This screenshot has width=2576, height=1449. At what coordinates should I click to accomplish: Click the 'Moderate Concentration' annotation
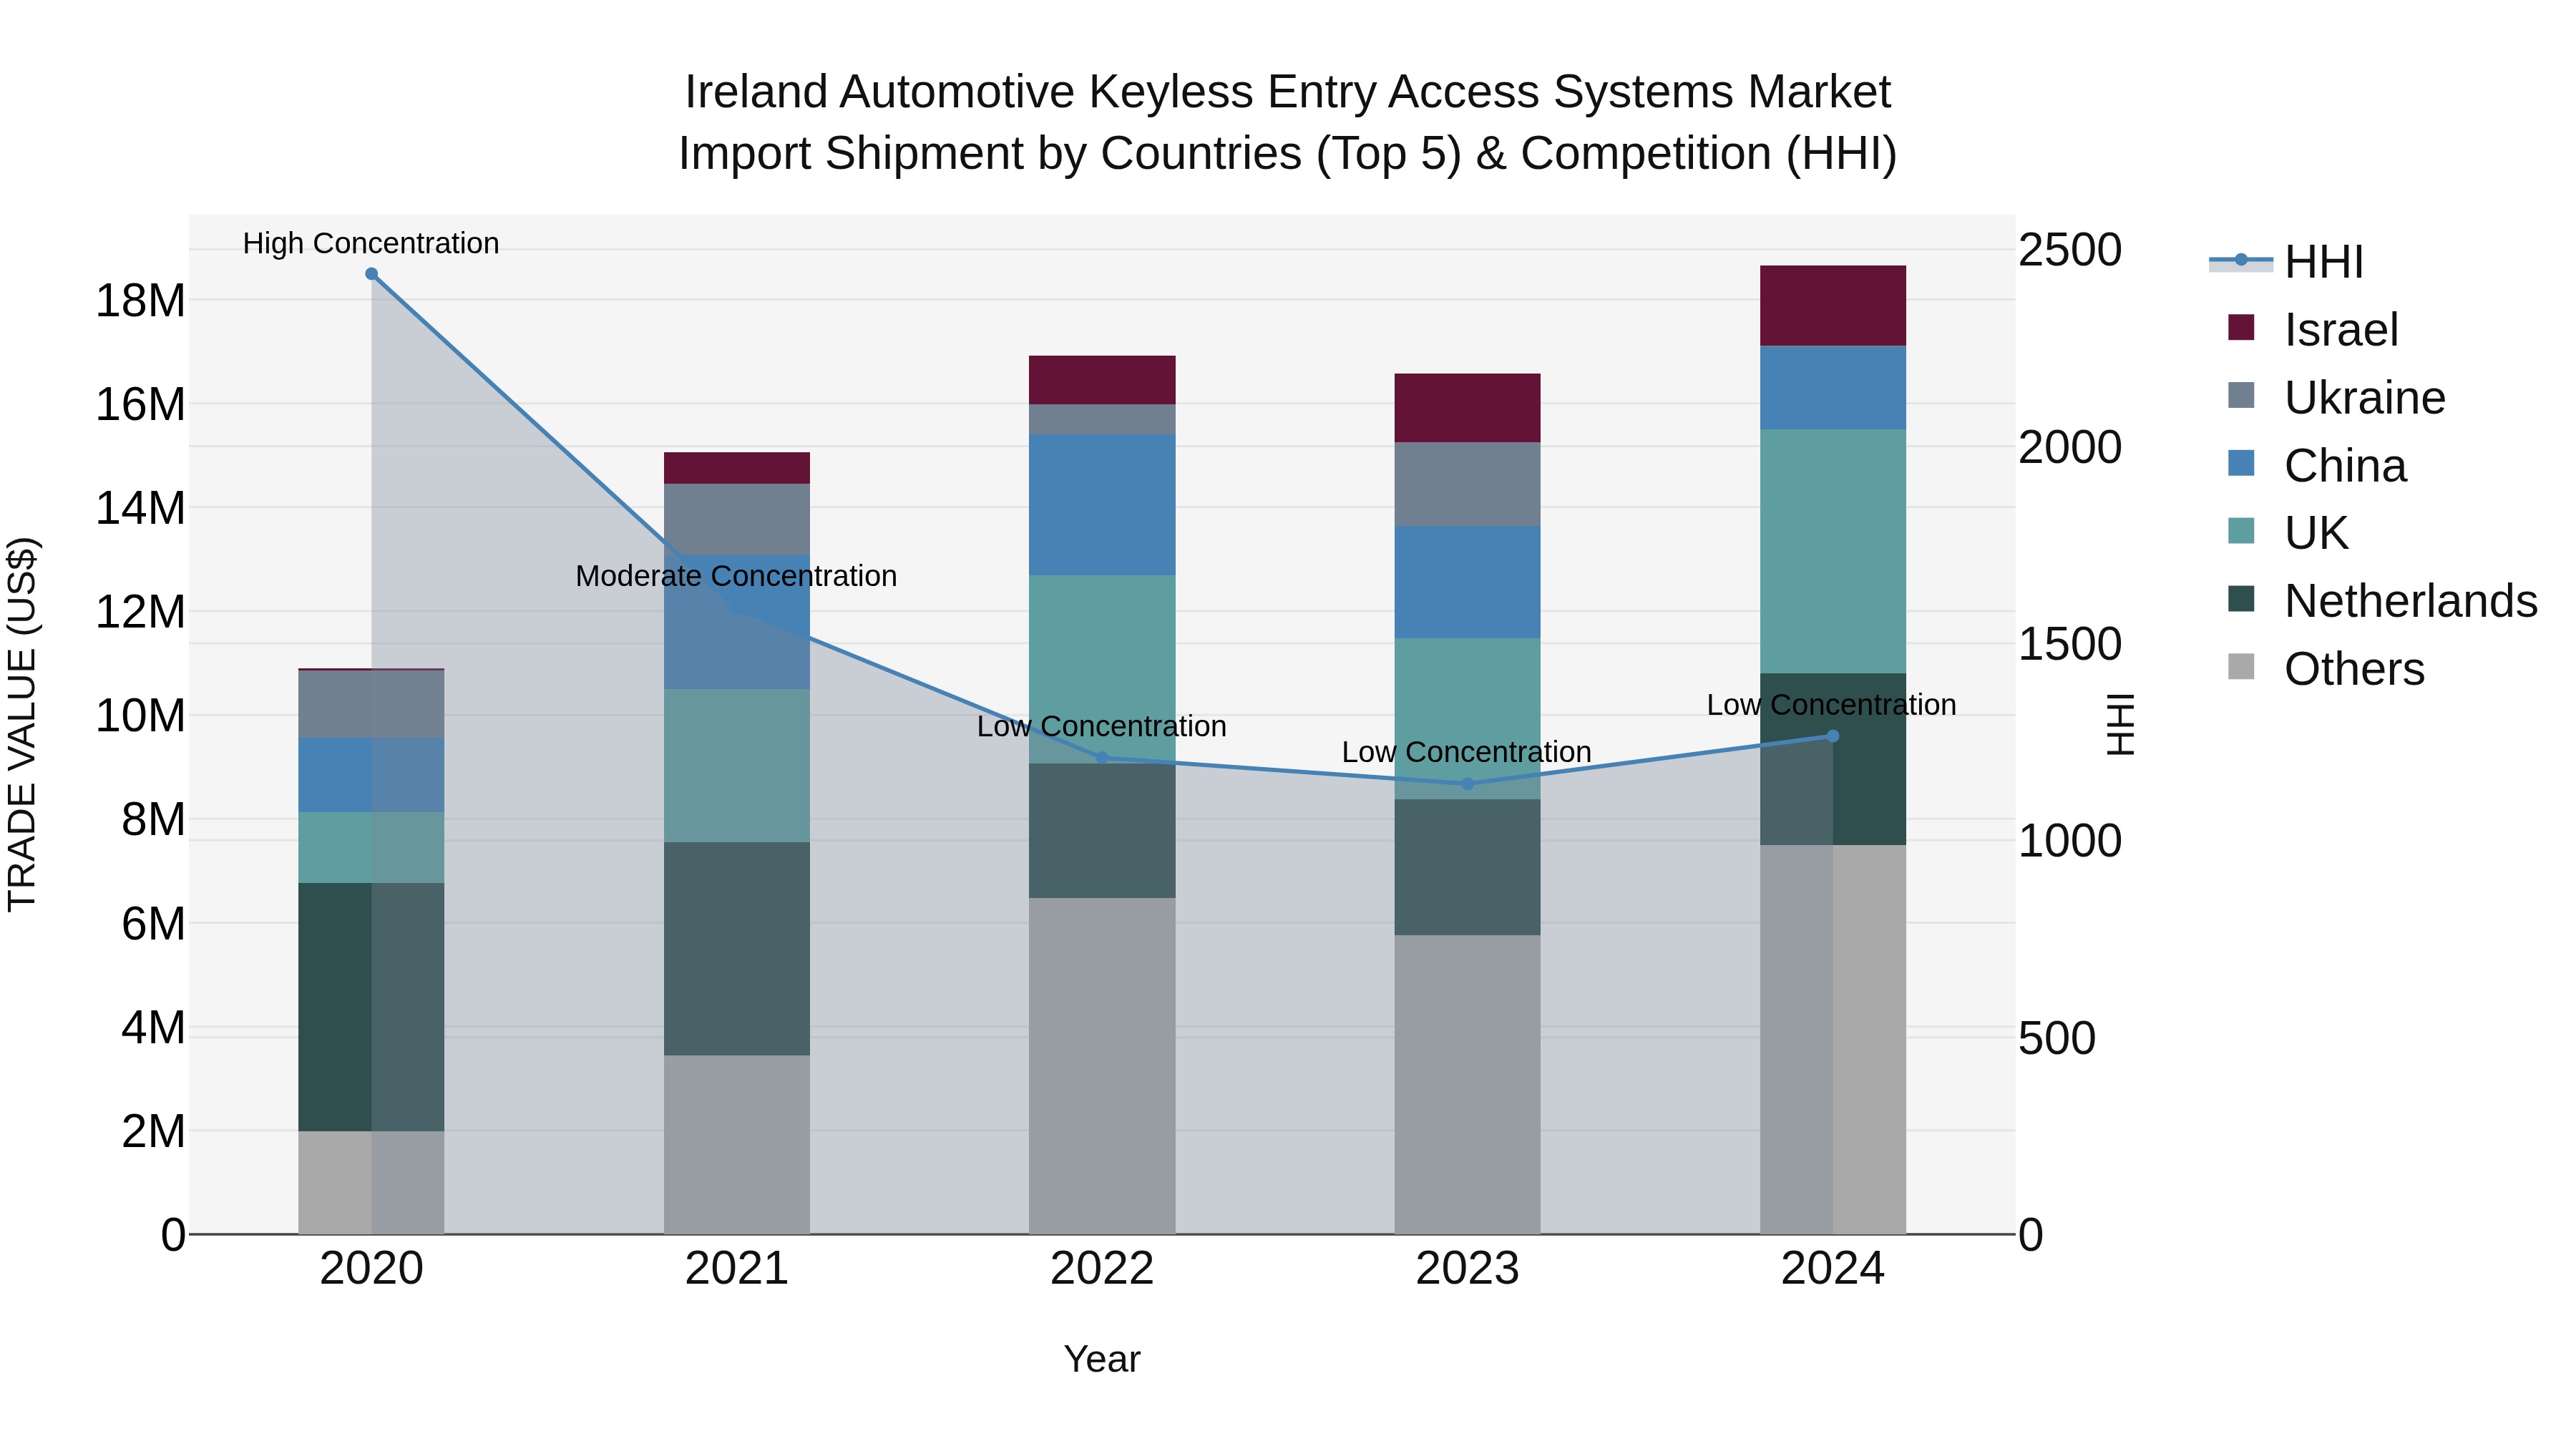[x=736, y=576]
